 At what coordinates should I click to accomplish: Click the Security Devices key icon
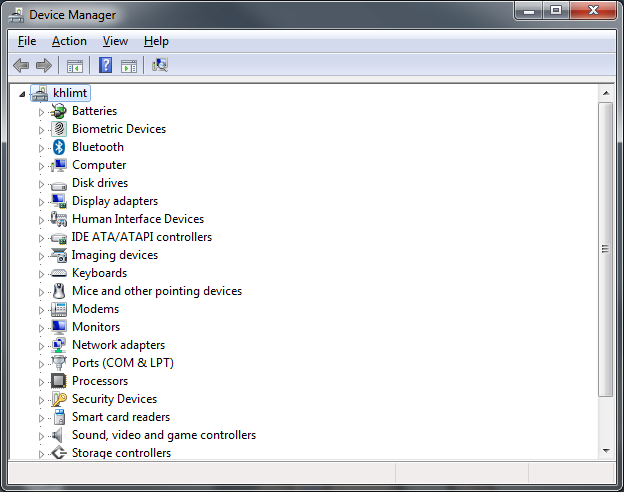(59, 399)
